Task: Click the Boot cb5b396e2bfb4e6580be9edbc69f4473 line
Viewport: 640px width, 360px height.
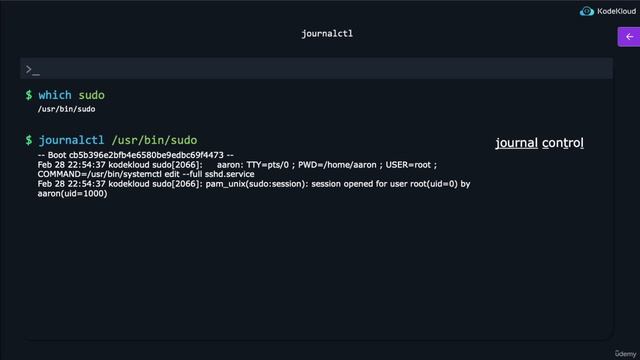Action: 136,155
